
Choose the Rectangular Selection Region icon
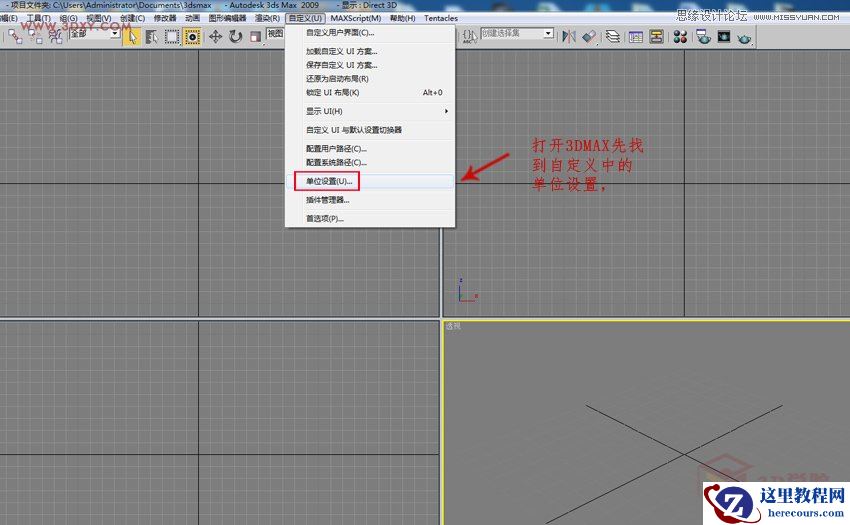pyautogui.click(x=172, y=37)
